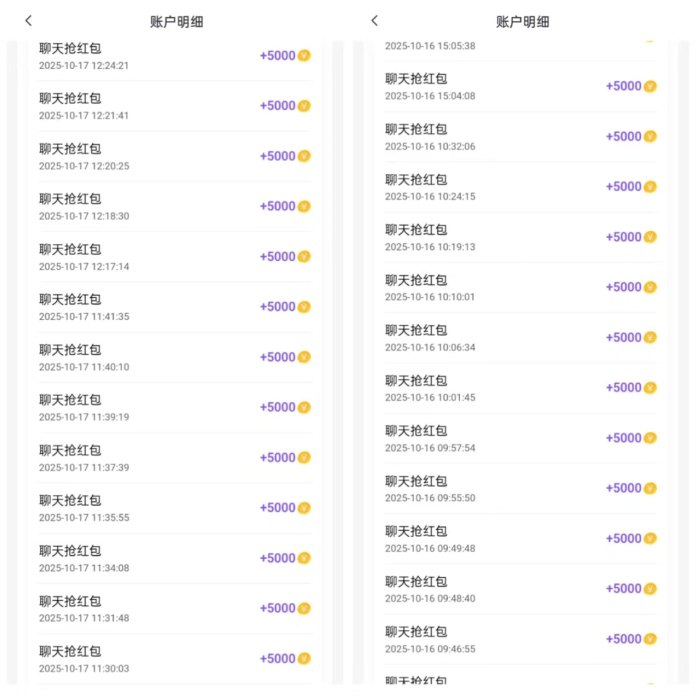Open the 聊天抢红包 entry dated 2025-10-17 11:39:19
The height and width of the screenshot is (698, 698).
[175, 408]
